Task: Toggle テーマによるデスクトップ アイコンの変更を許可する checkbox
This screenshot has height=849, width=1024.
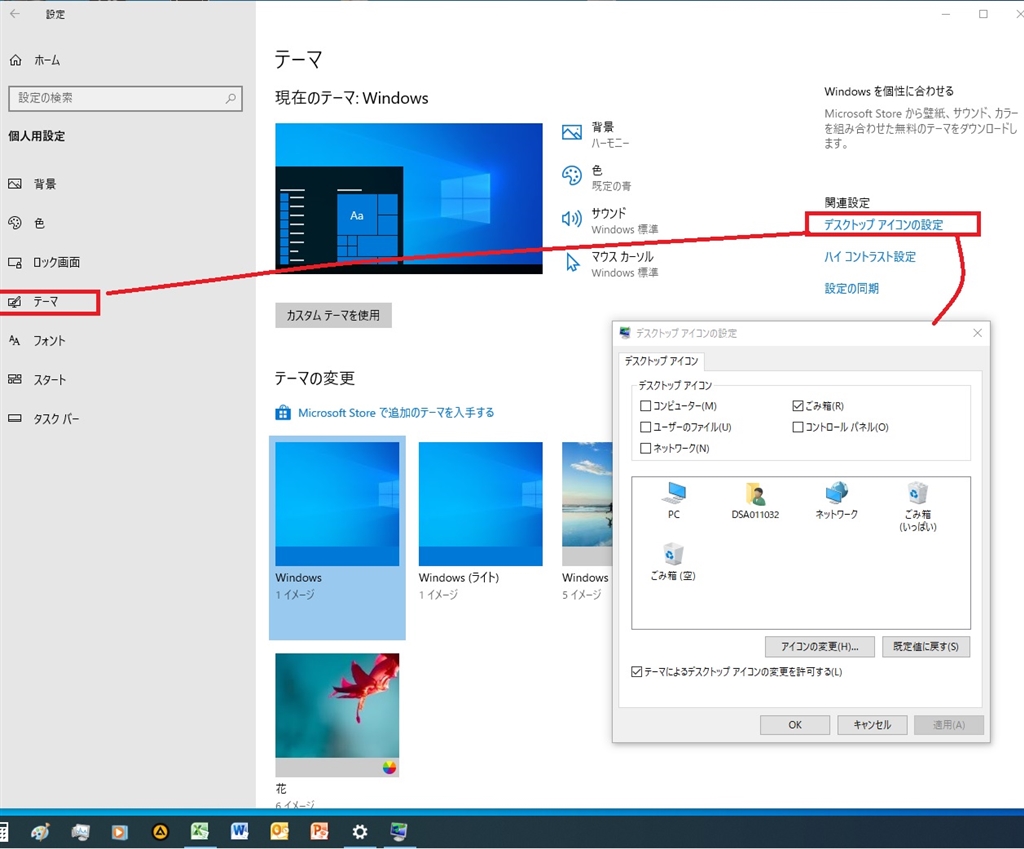Action: [x=637, y=671]
